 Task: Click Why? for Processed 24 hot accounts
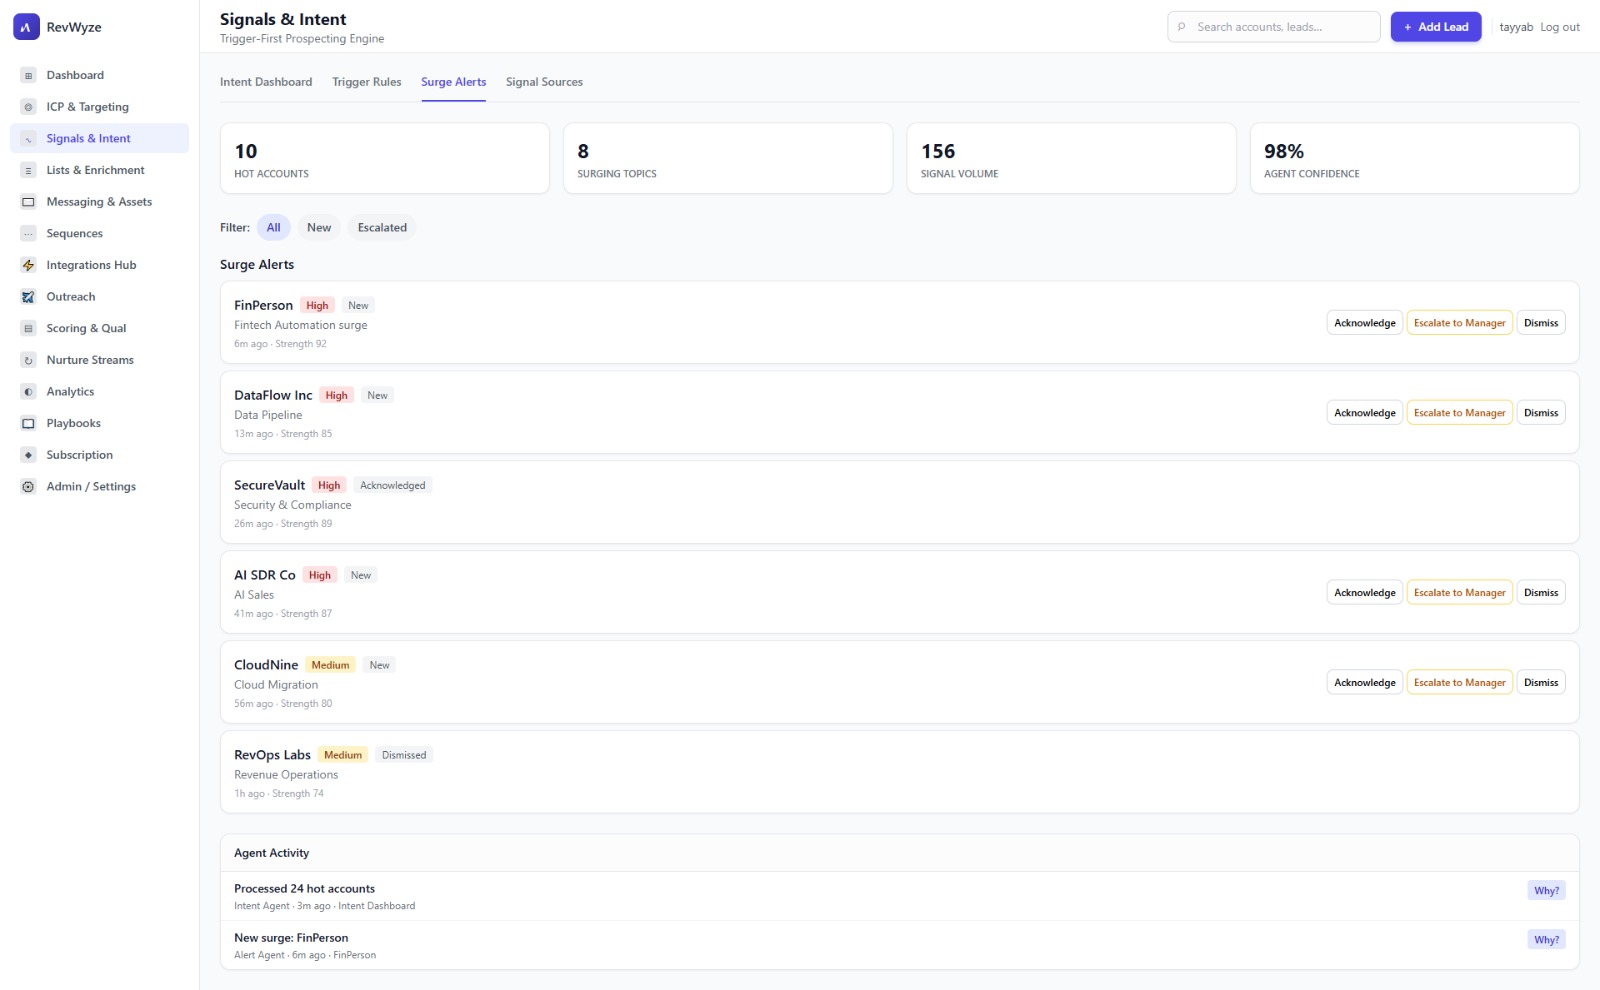point(1546,891)
